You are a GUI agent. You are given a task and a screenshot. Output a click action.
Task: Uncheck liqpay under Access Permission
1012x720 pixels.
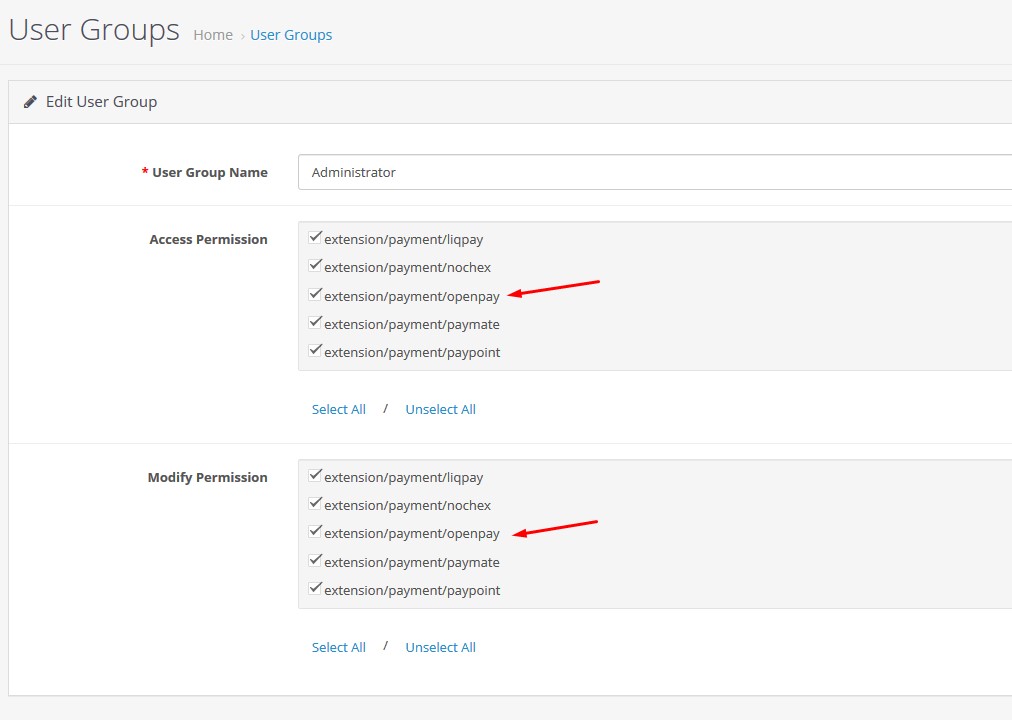click(x=315, y=238)
